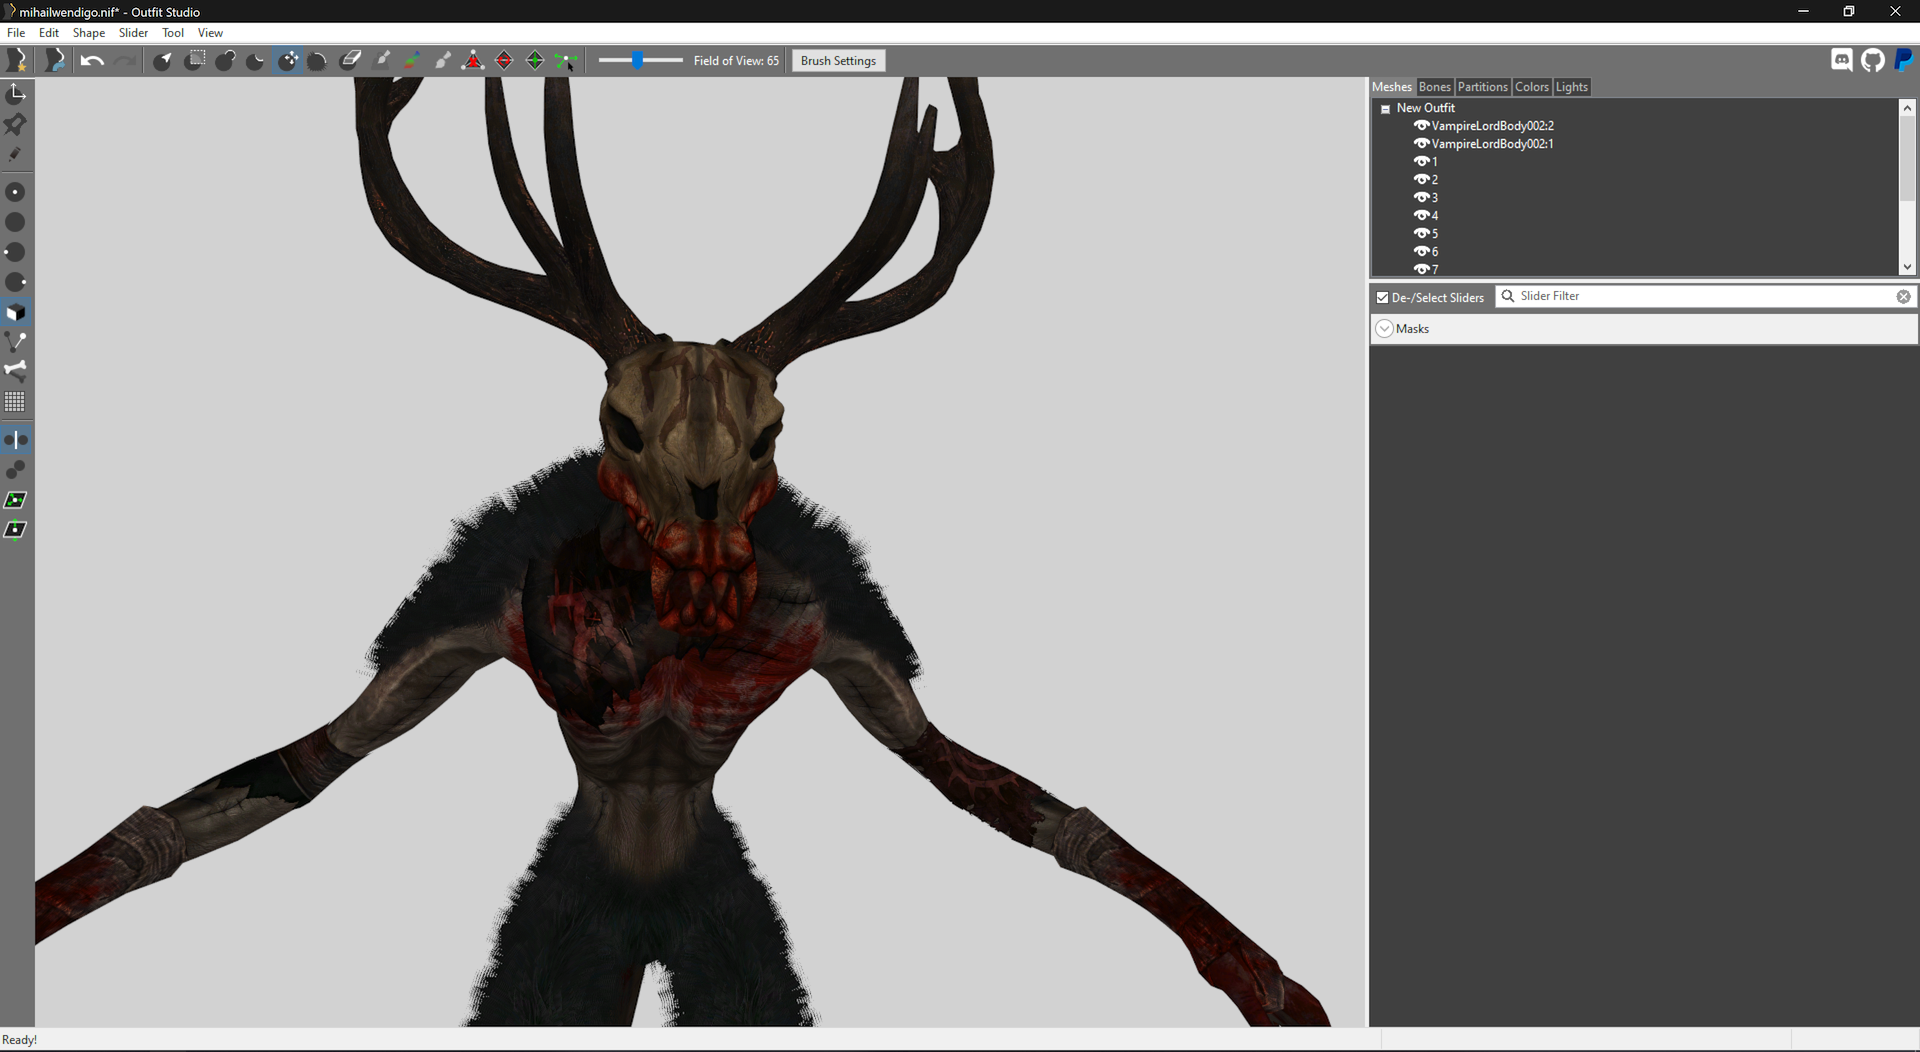1920x1052 pixels.
Task: Toggle visibility eye of mesh 6
Action: tap(1421, 251)
